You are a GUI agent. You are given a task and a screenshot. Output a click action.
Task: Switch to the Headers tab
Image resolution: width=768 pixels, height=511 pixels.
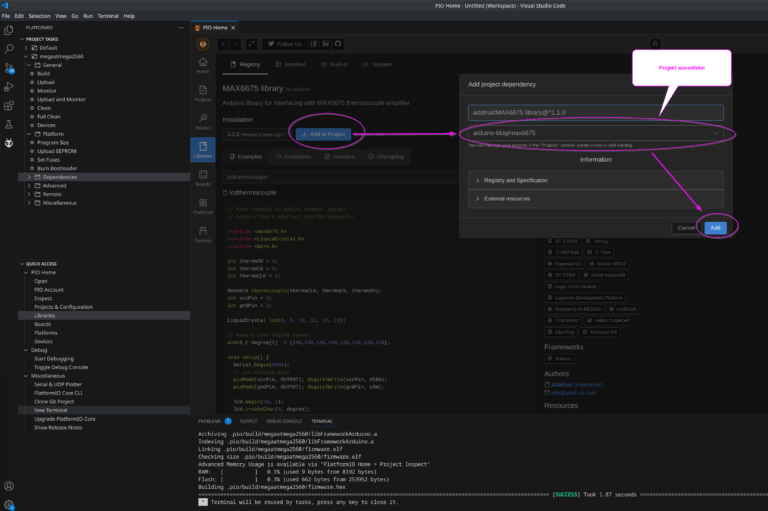[x=339, y=157]
